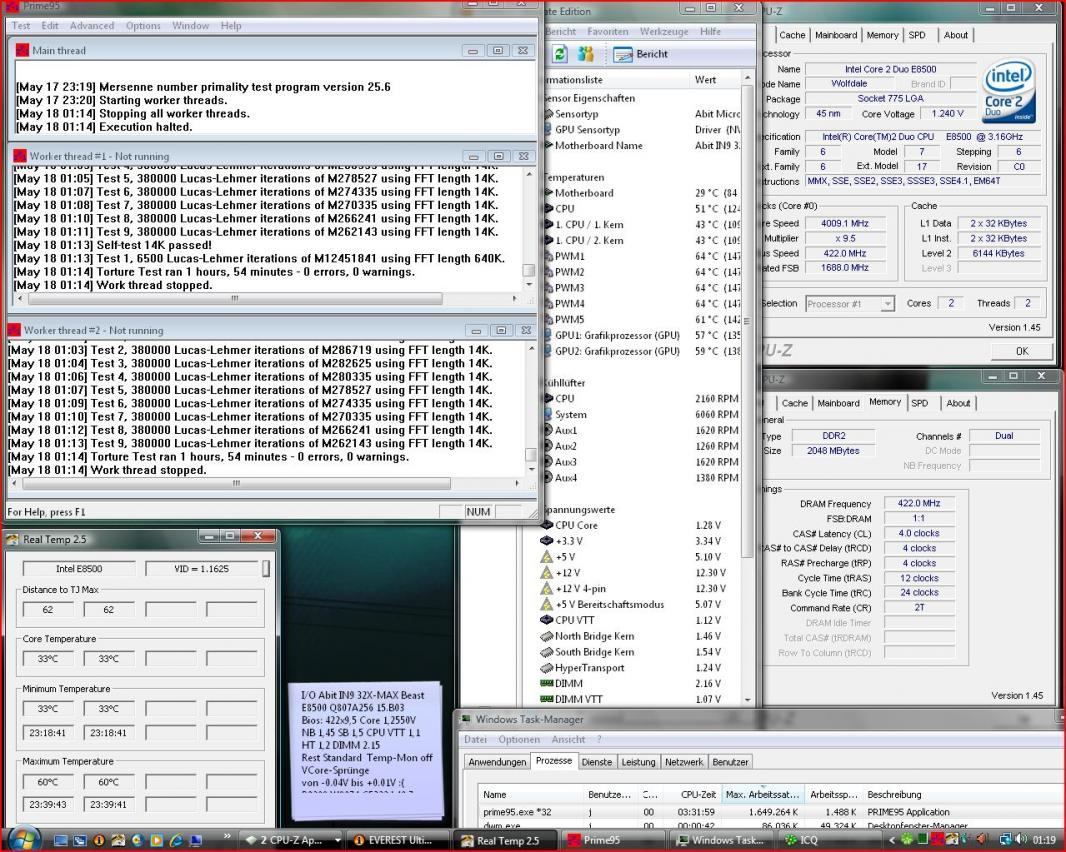Select the +3.3 V voltage icon
1066x852 pixels.
(547, 541)
